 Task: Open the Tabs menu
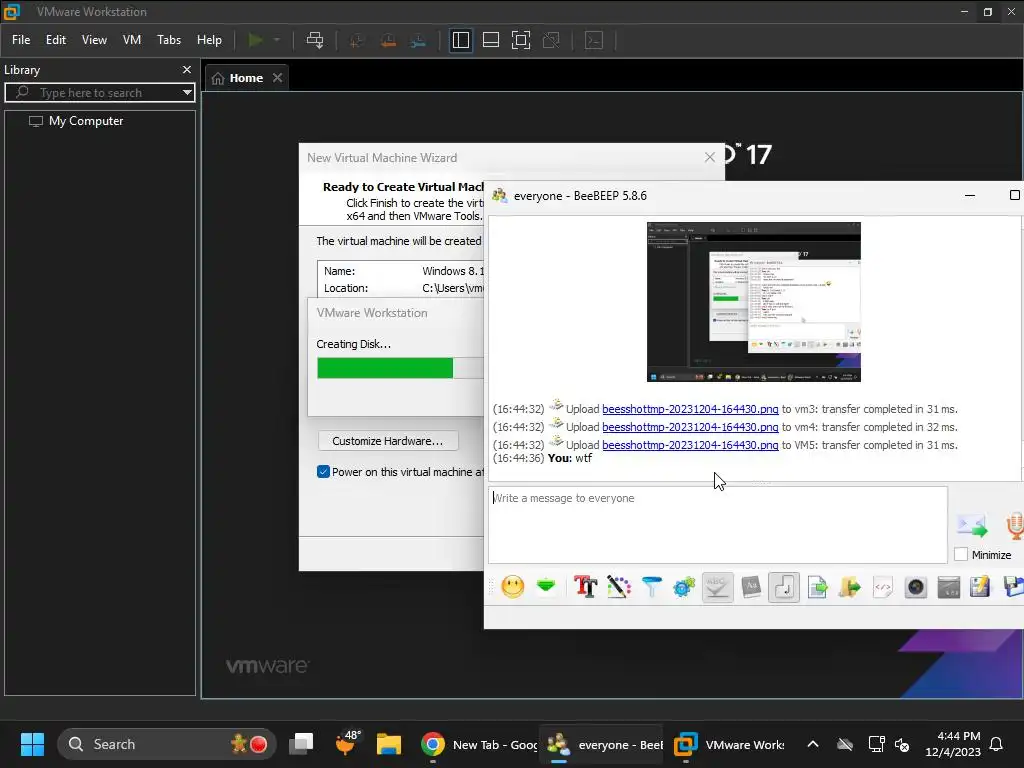pos(169,40)
